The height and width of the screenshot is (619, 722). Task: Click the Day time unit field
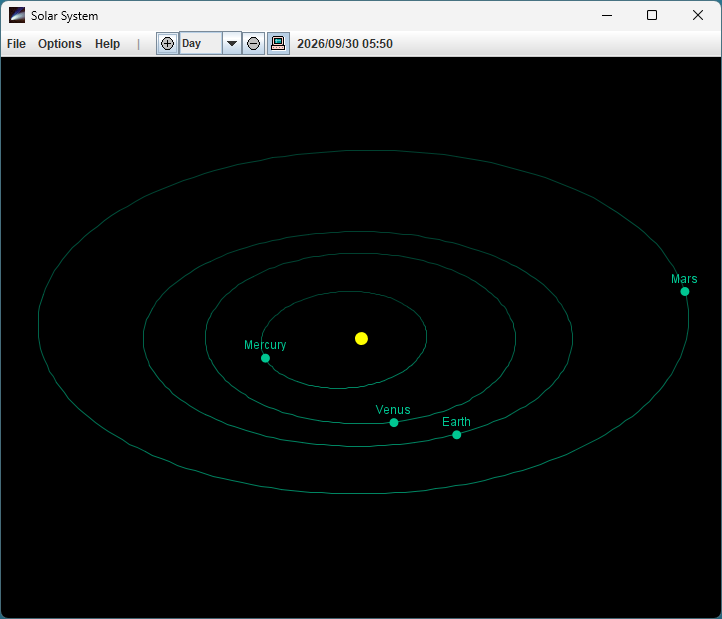click(x=201, y=44)
